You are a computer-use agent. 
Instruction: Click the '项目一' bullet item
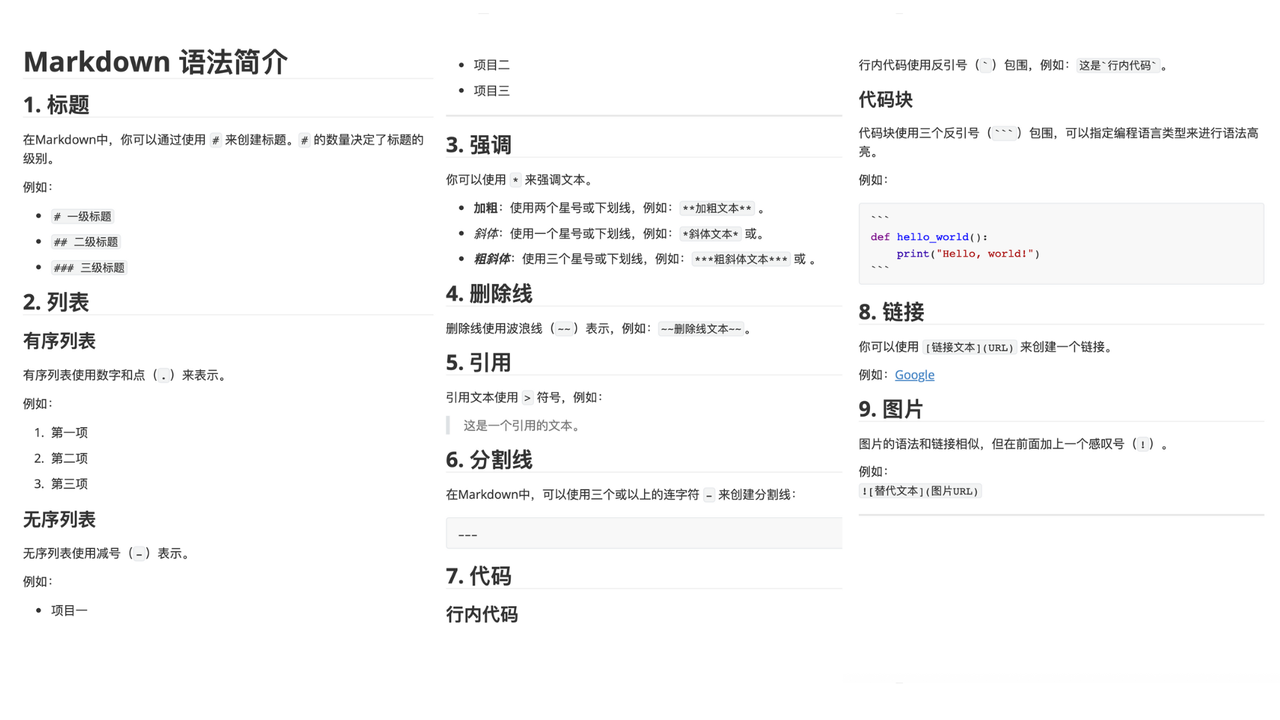pos(69,610)
